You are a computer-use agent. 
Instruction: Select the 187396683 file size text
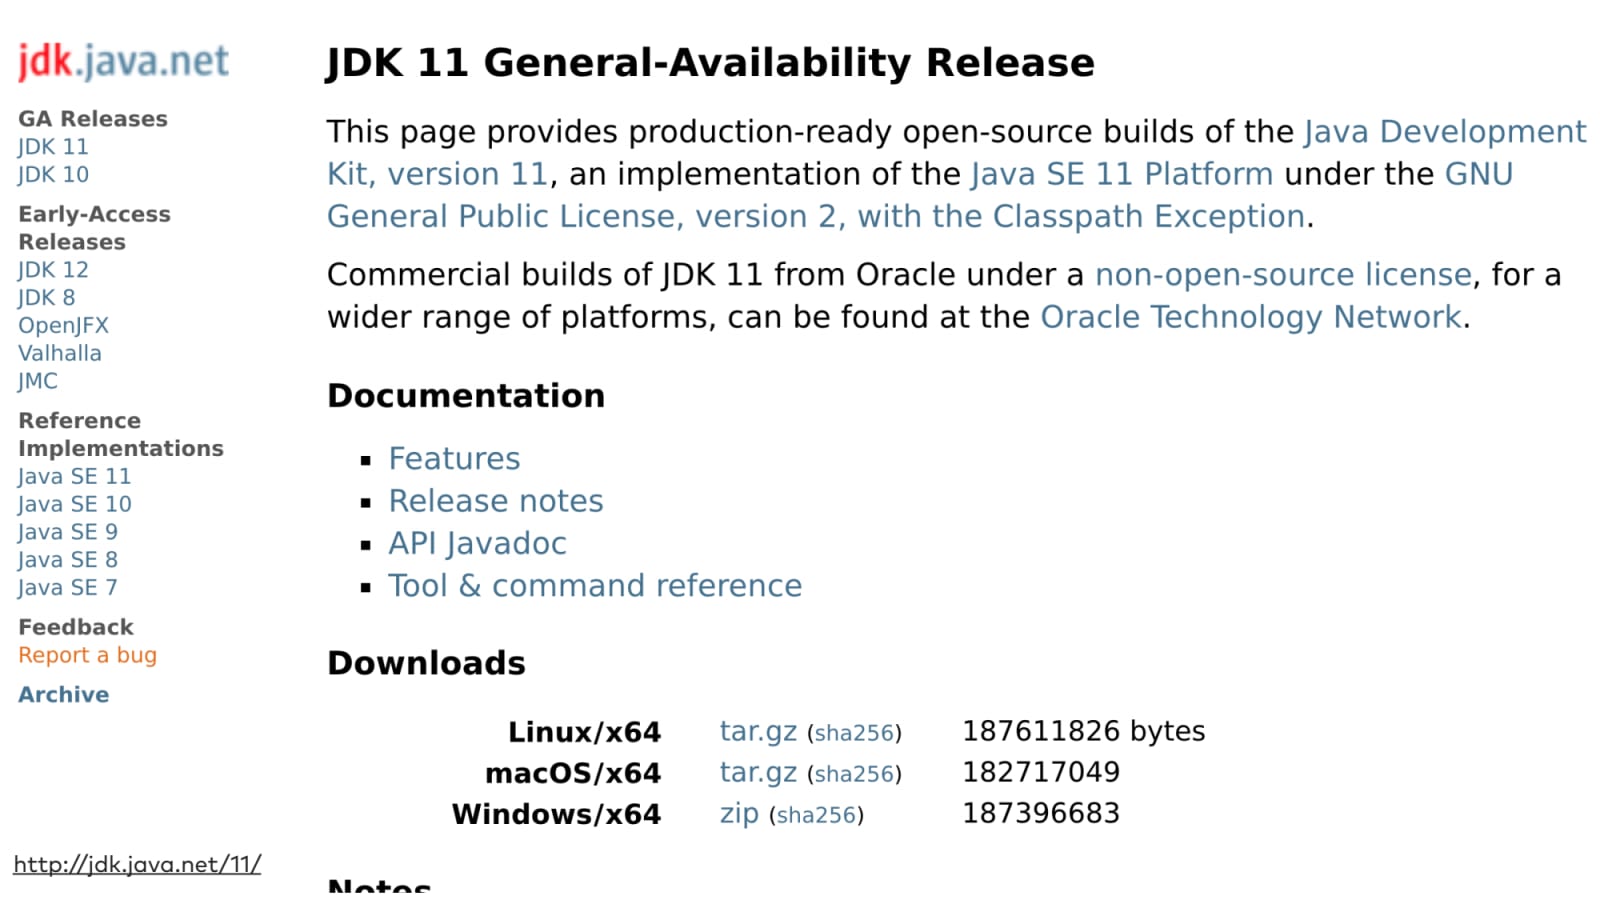[1041, 814]
